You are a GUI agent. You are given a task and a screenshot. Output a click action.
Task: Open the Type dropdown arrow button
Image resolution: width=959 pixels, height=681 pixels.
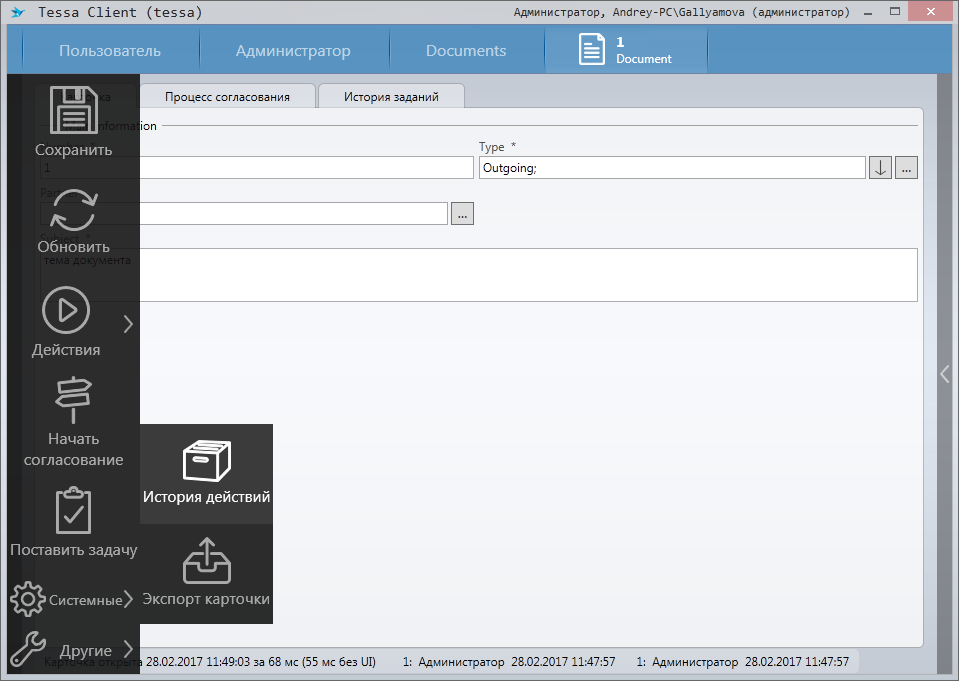click(880, 168)
